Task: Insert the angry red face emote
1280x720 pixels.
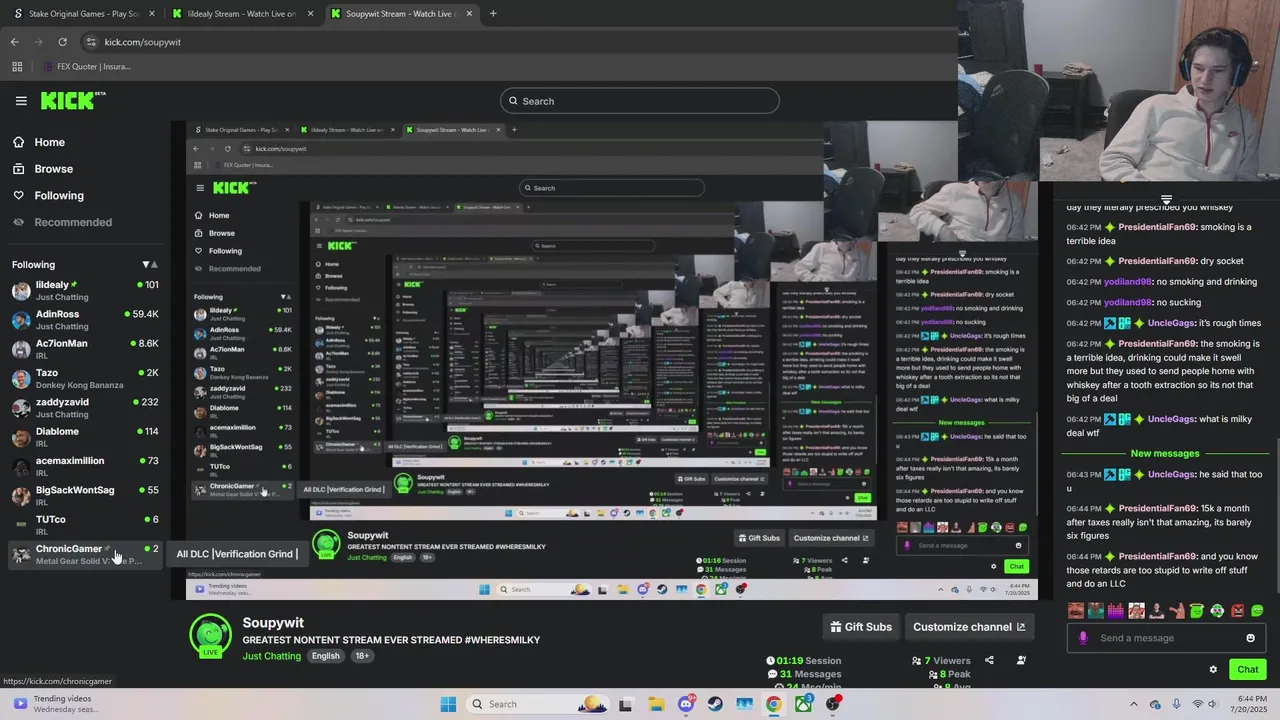Action: coord(1237,610)
